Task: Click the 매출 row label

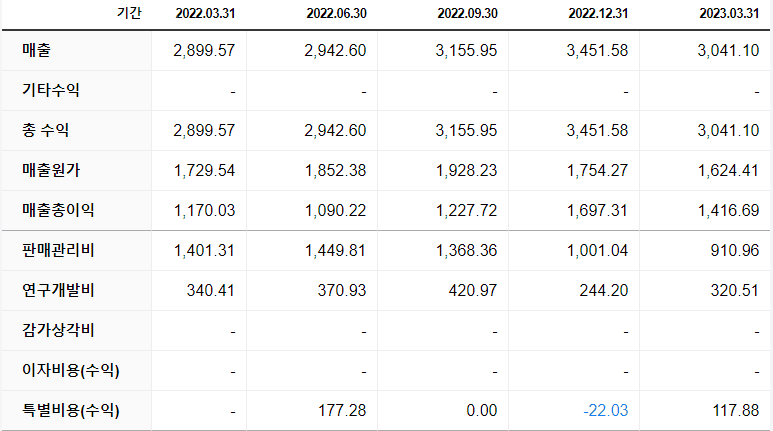Action: click(x=40, y=50)
